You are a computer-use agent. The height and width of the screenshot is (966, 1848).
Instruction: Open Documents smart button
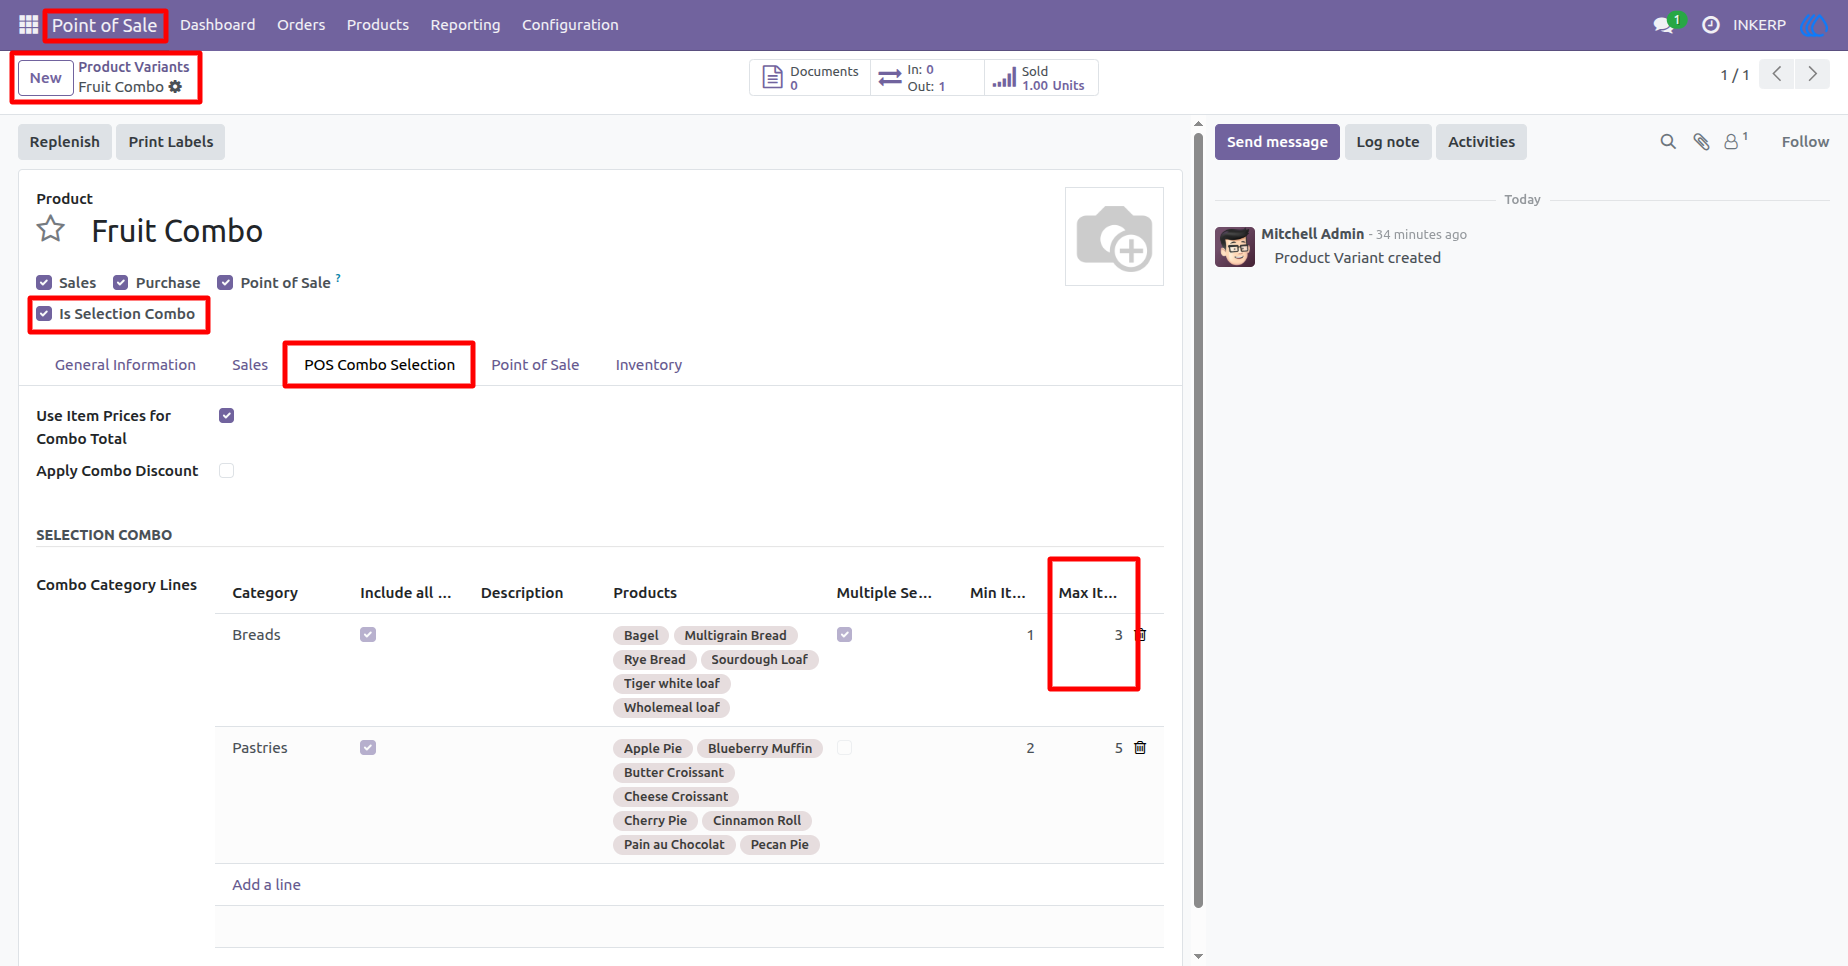810,78
